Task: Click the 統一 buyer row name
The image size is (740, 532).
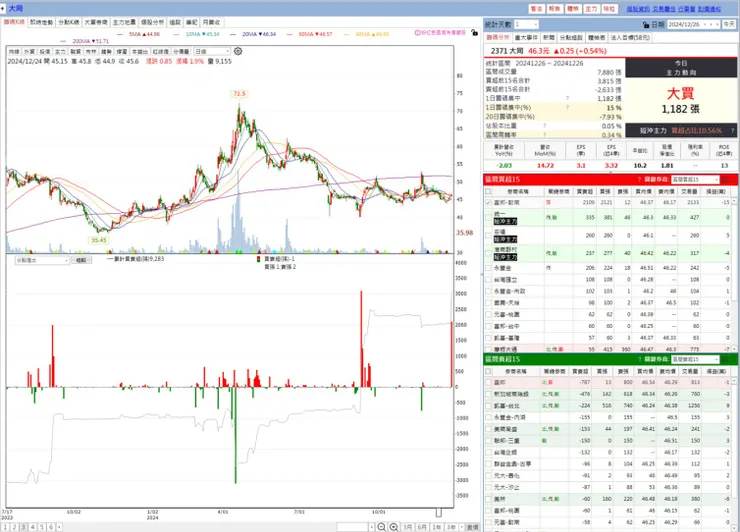Action: (499, 214)
